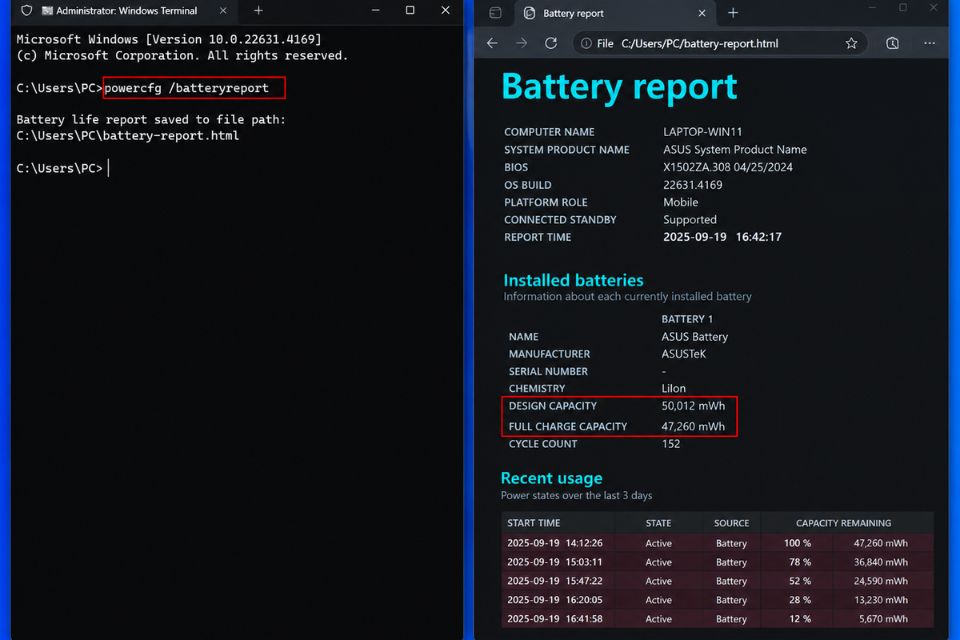Click the terminal prompt input line
The width and height of the screenshot is (960, 640).
click(x=63, y=168)
